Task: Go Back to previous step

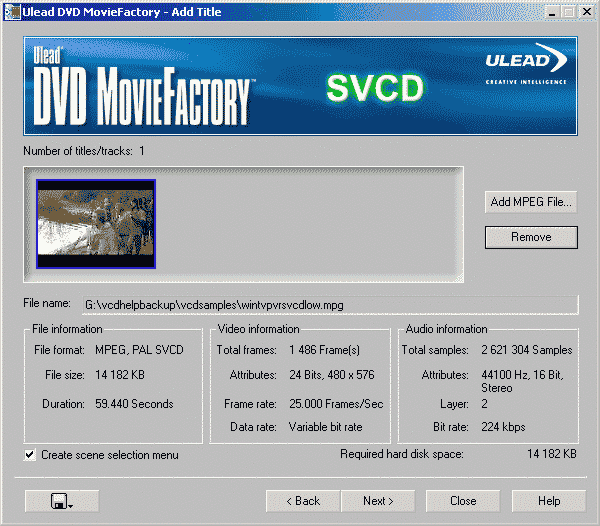Action: [303, 501]
